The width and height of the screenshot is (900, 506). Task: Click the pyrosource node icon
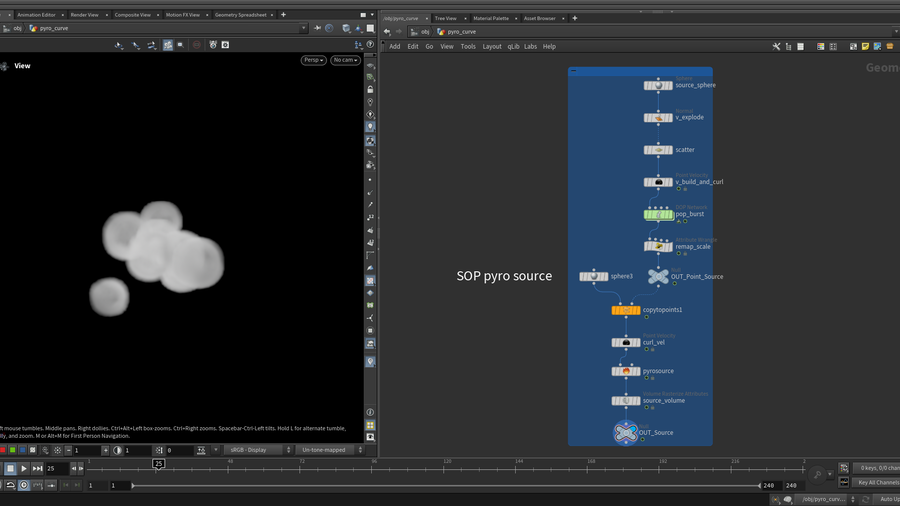[626, 371]
